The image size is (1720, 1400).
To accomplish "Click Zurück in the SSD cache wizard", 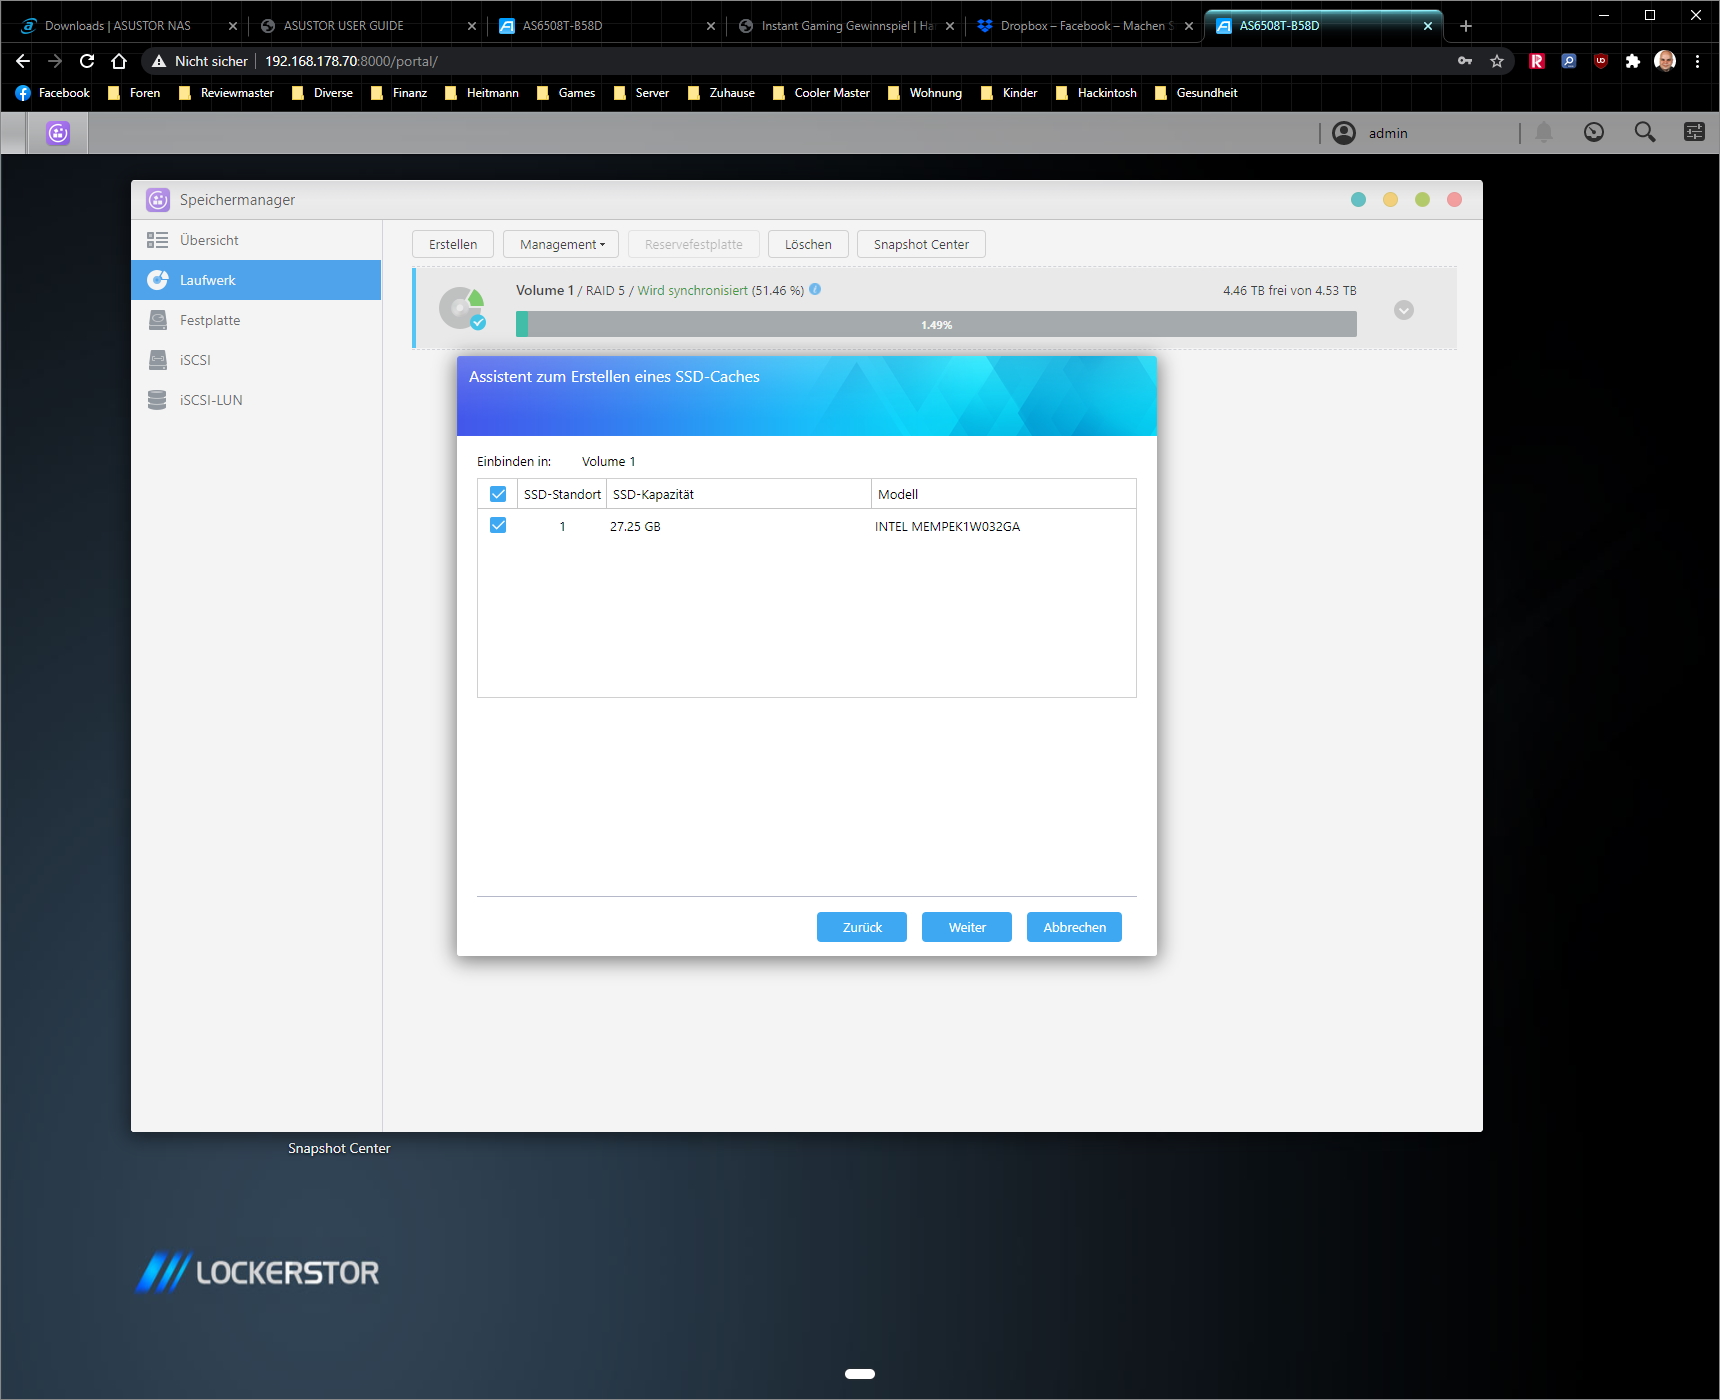I will [x=862, y=927].
